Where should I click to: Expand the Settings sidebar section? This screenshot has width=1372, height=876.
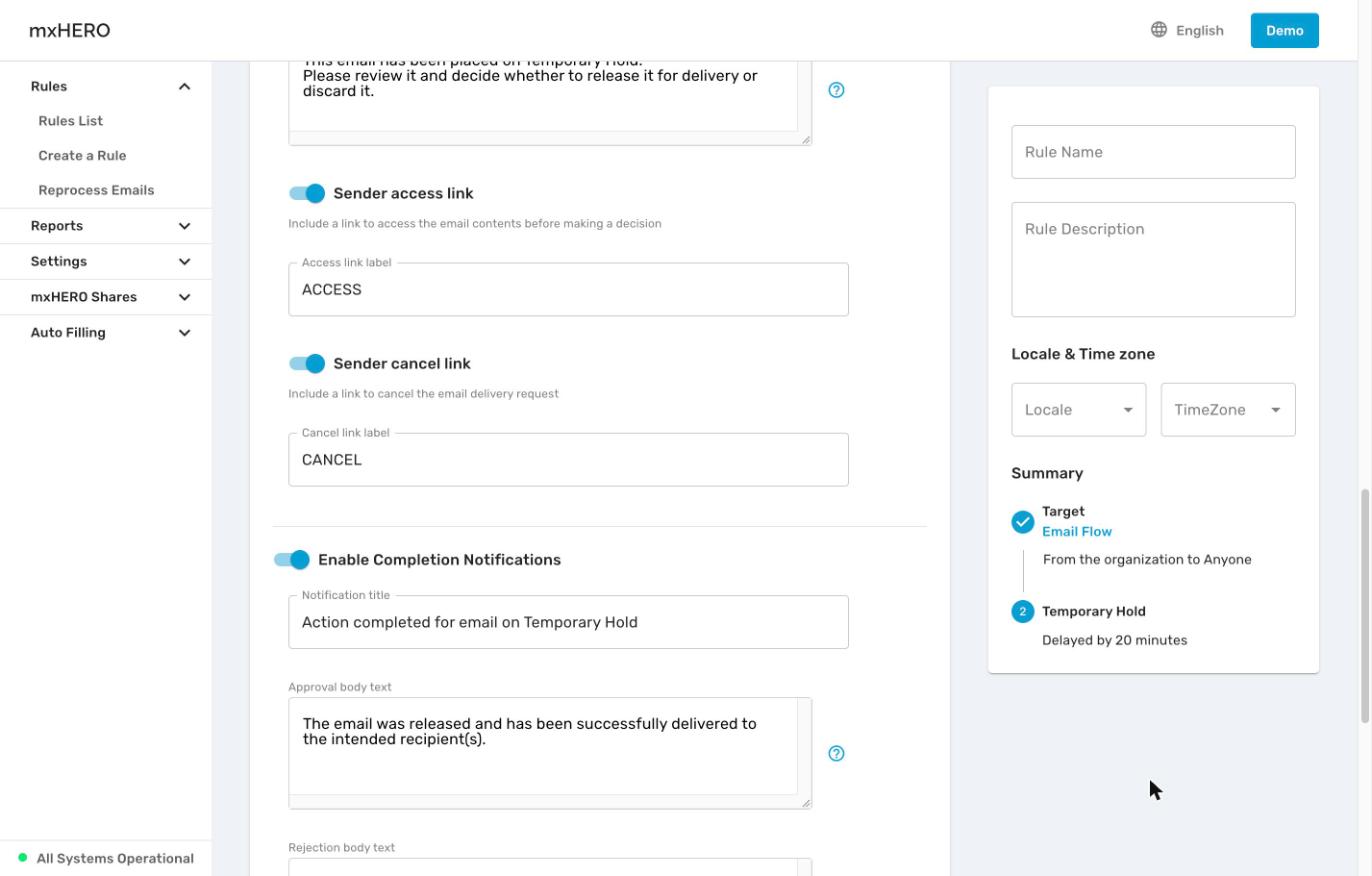pos(106,262)
